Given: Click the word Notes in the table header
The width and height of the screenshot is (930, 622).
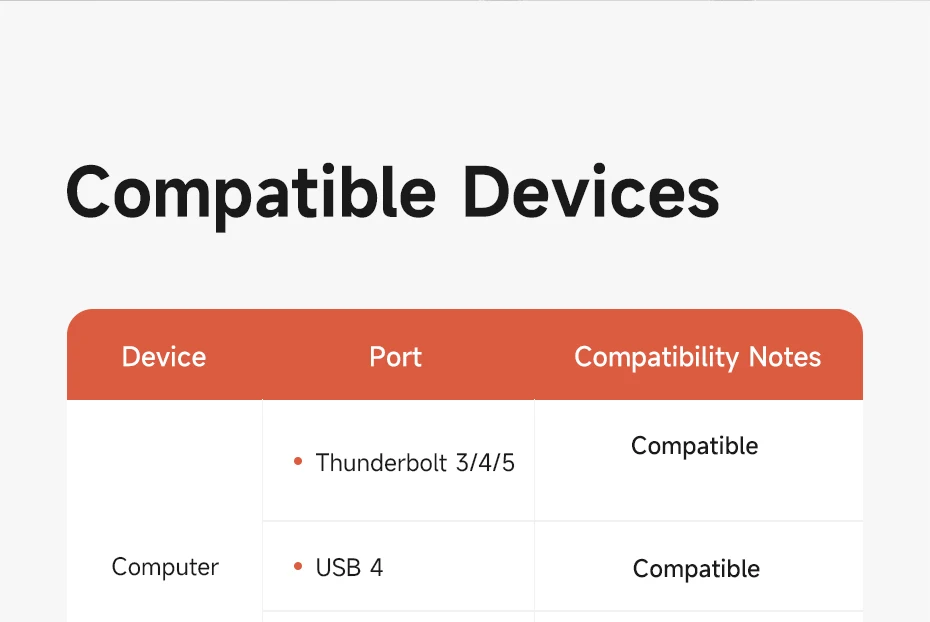Looking at the screenshot, I should point(785,357).
